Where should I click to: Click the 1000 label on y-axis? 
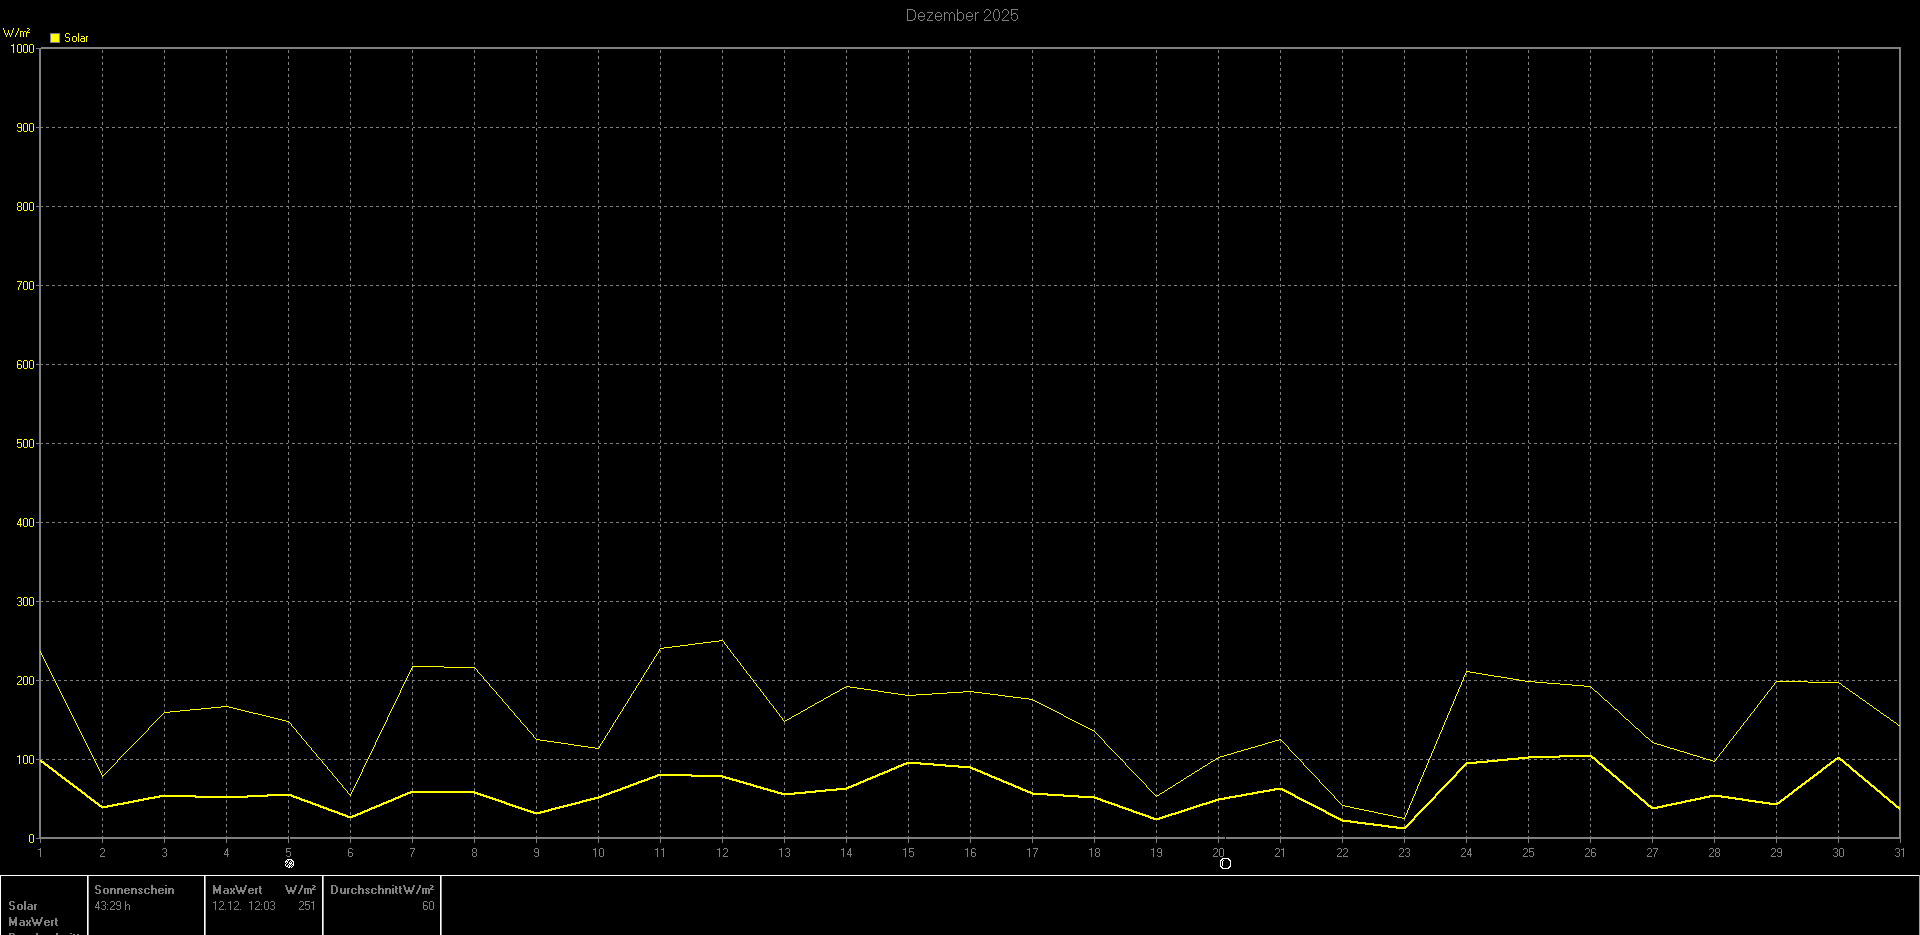(x=21, y=48)
